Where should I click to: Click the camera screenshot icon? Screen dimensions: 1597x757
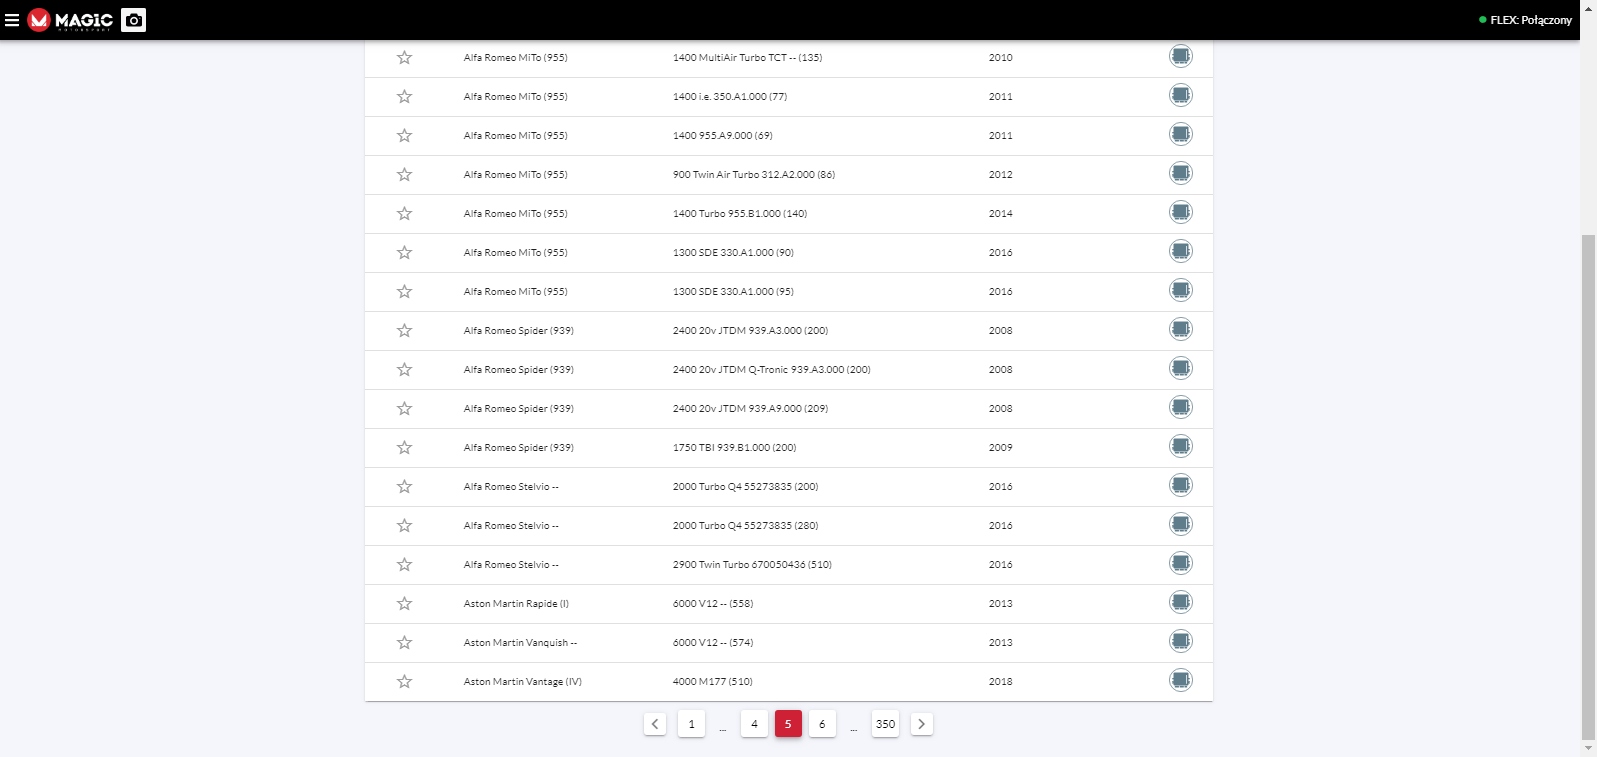click(133, 20)
